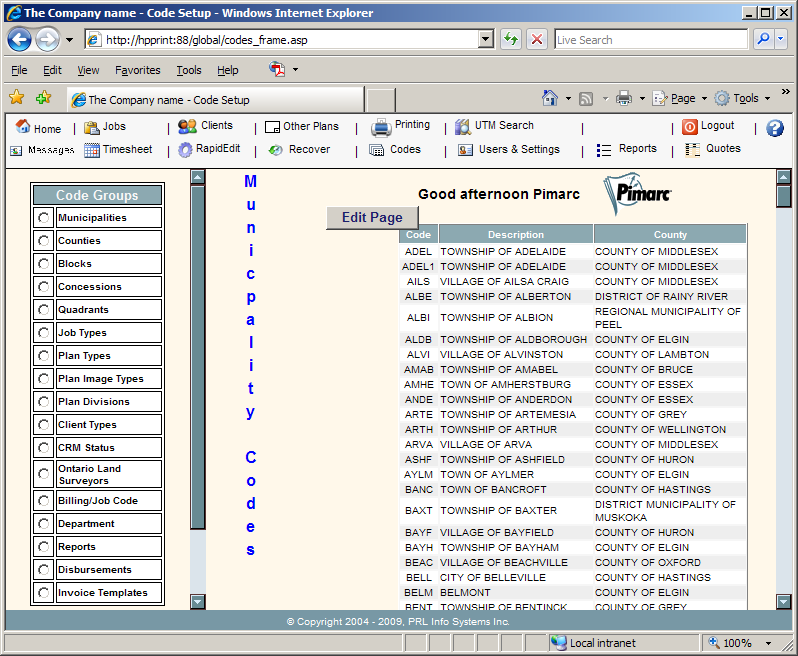Image resolution: width=798 pixels, height=656 pixels.
Task: Open the search provider dropdown arrow
Action: click(781, 39)
